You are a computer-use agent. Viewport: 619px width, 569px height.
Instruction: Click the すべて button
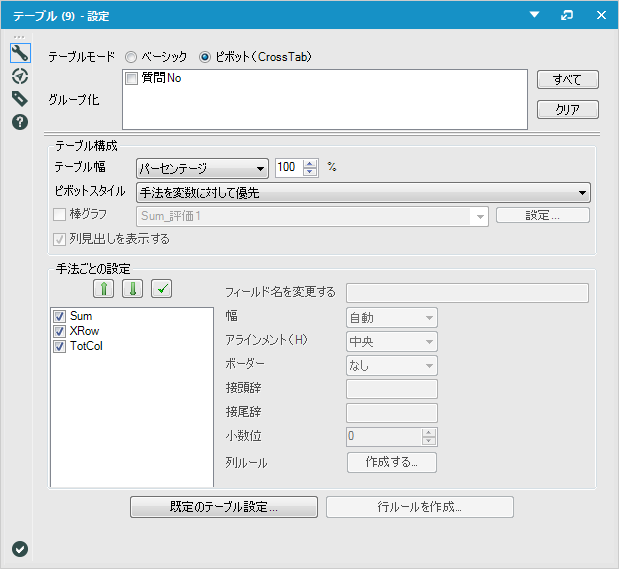567,80
